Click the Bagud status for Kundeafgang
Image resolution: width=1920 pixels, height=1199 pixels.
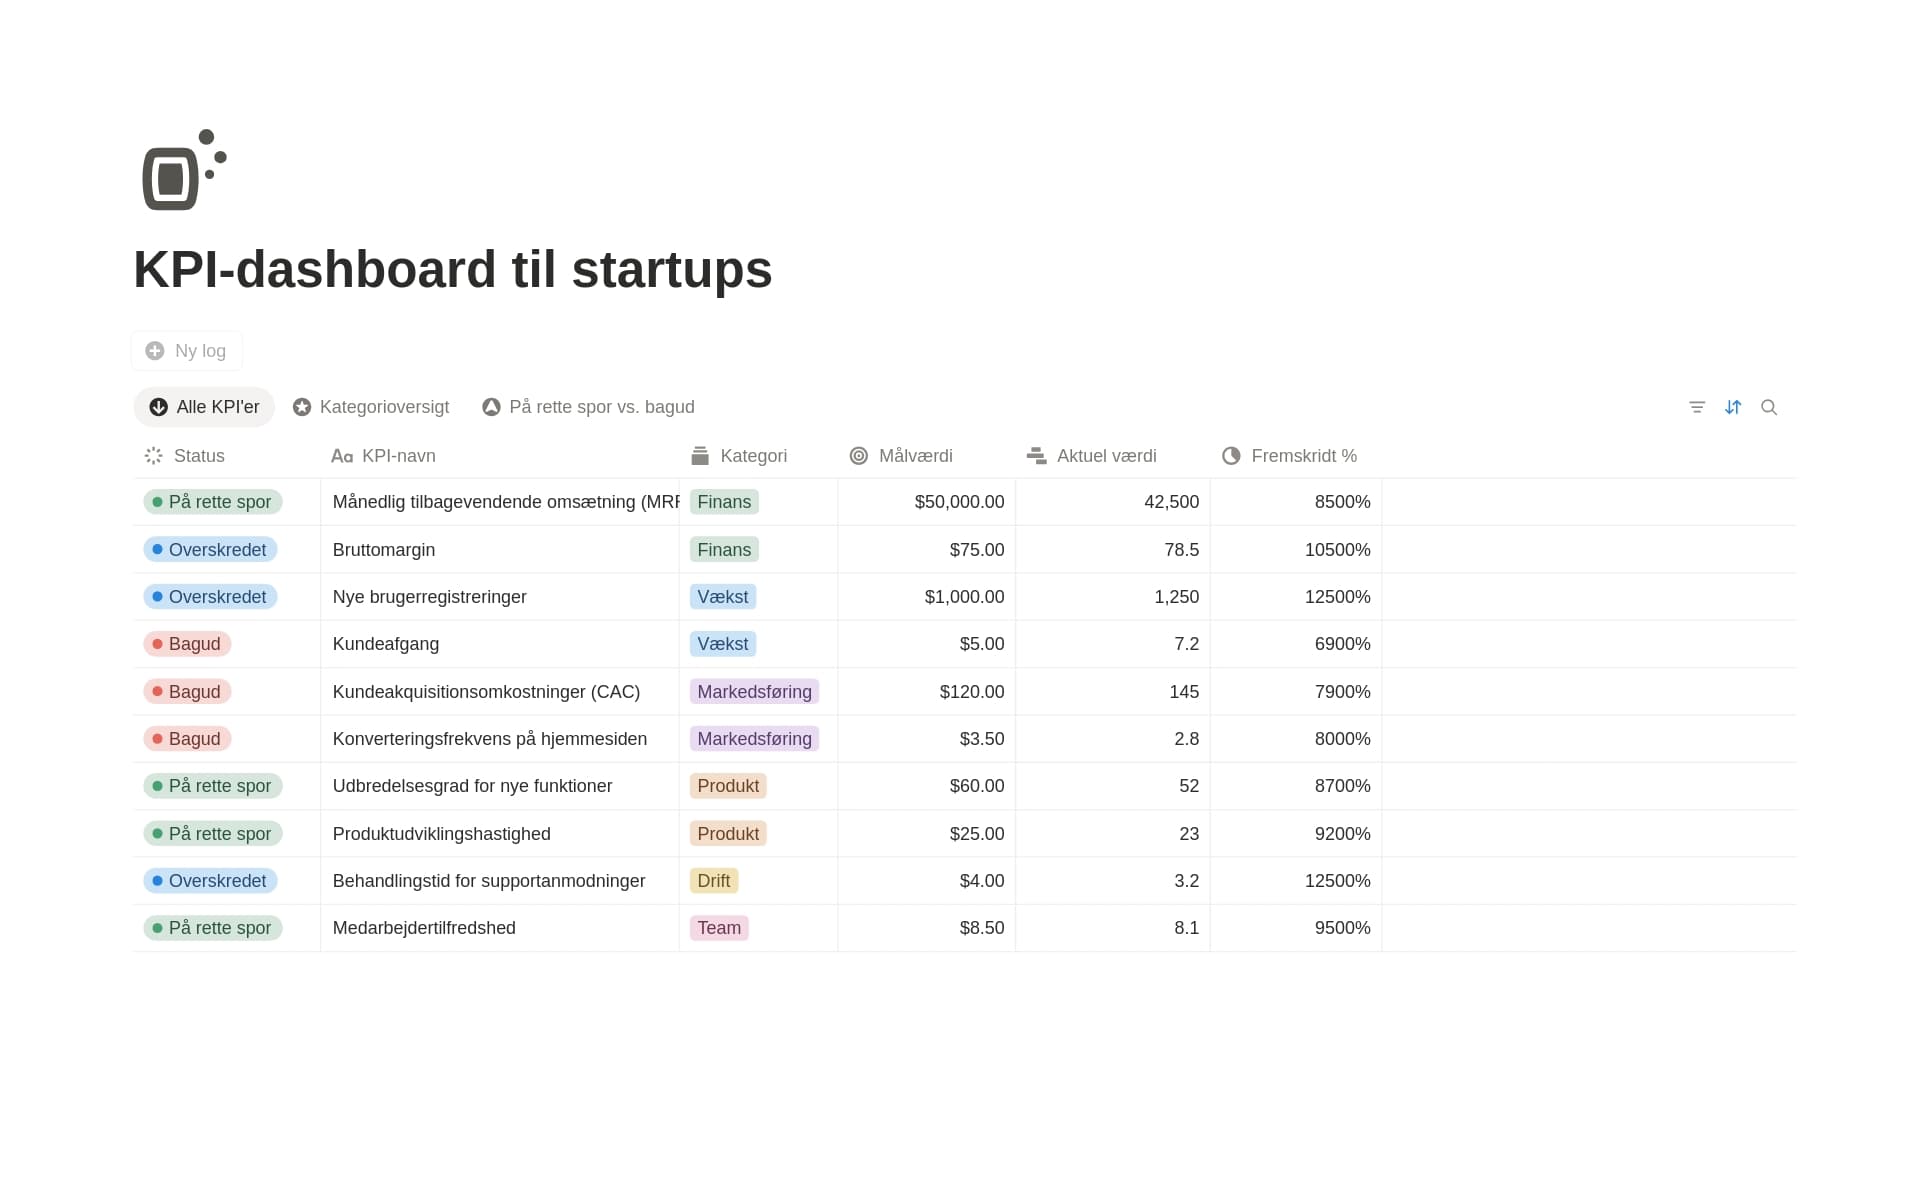click(x=187, y=644)
